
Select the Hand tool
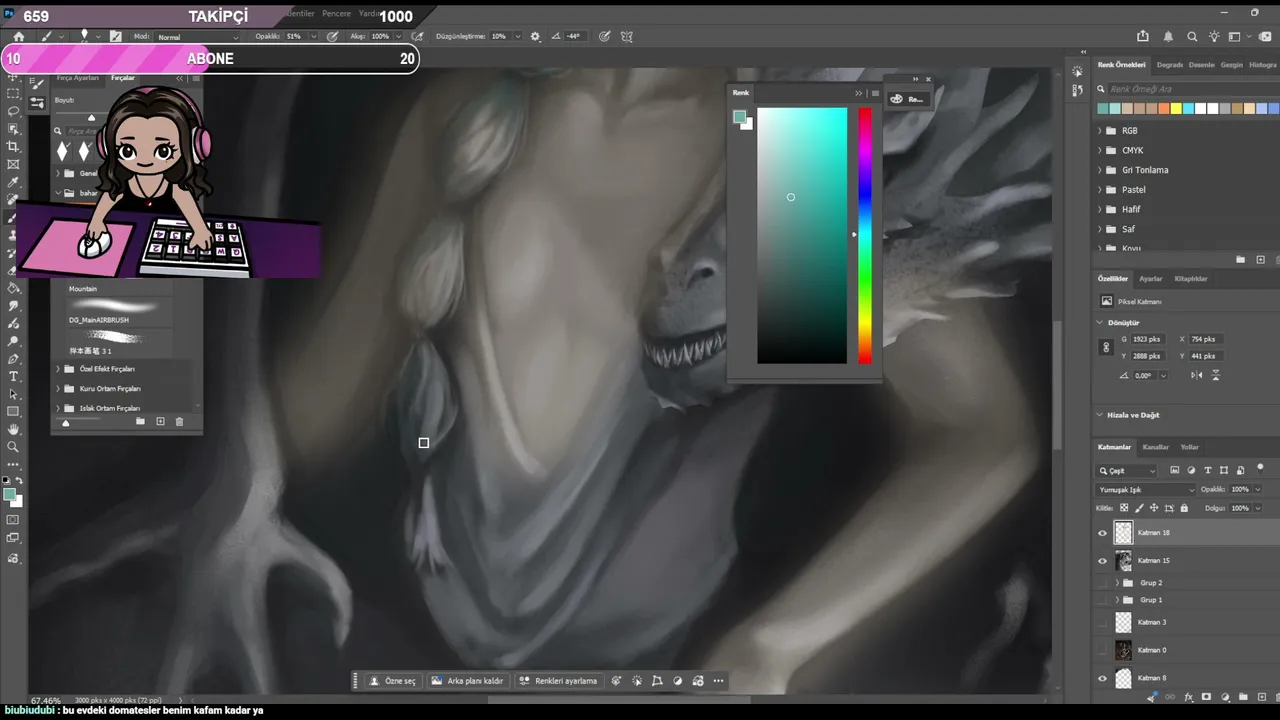click(x=13, y=430)
